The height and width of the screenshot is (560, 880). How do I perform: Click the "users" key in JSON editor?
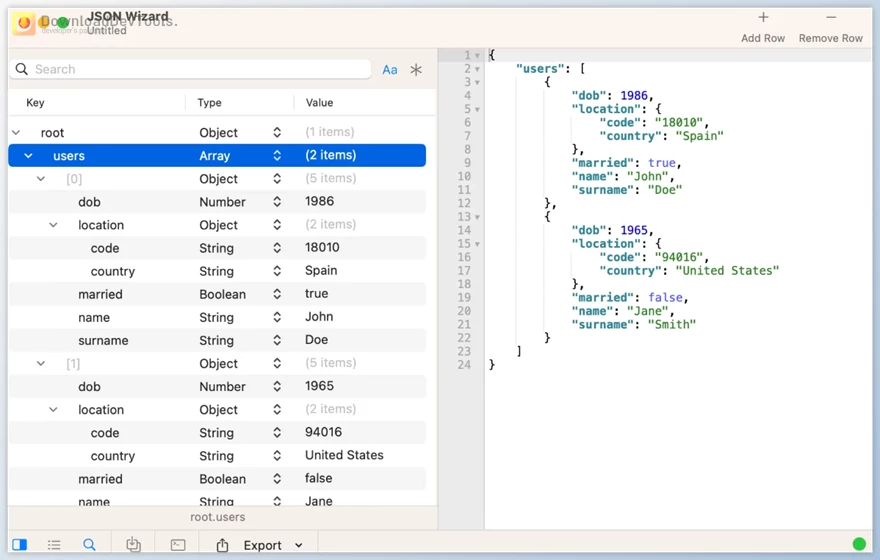(540, 68)
